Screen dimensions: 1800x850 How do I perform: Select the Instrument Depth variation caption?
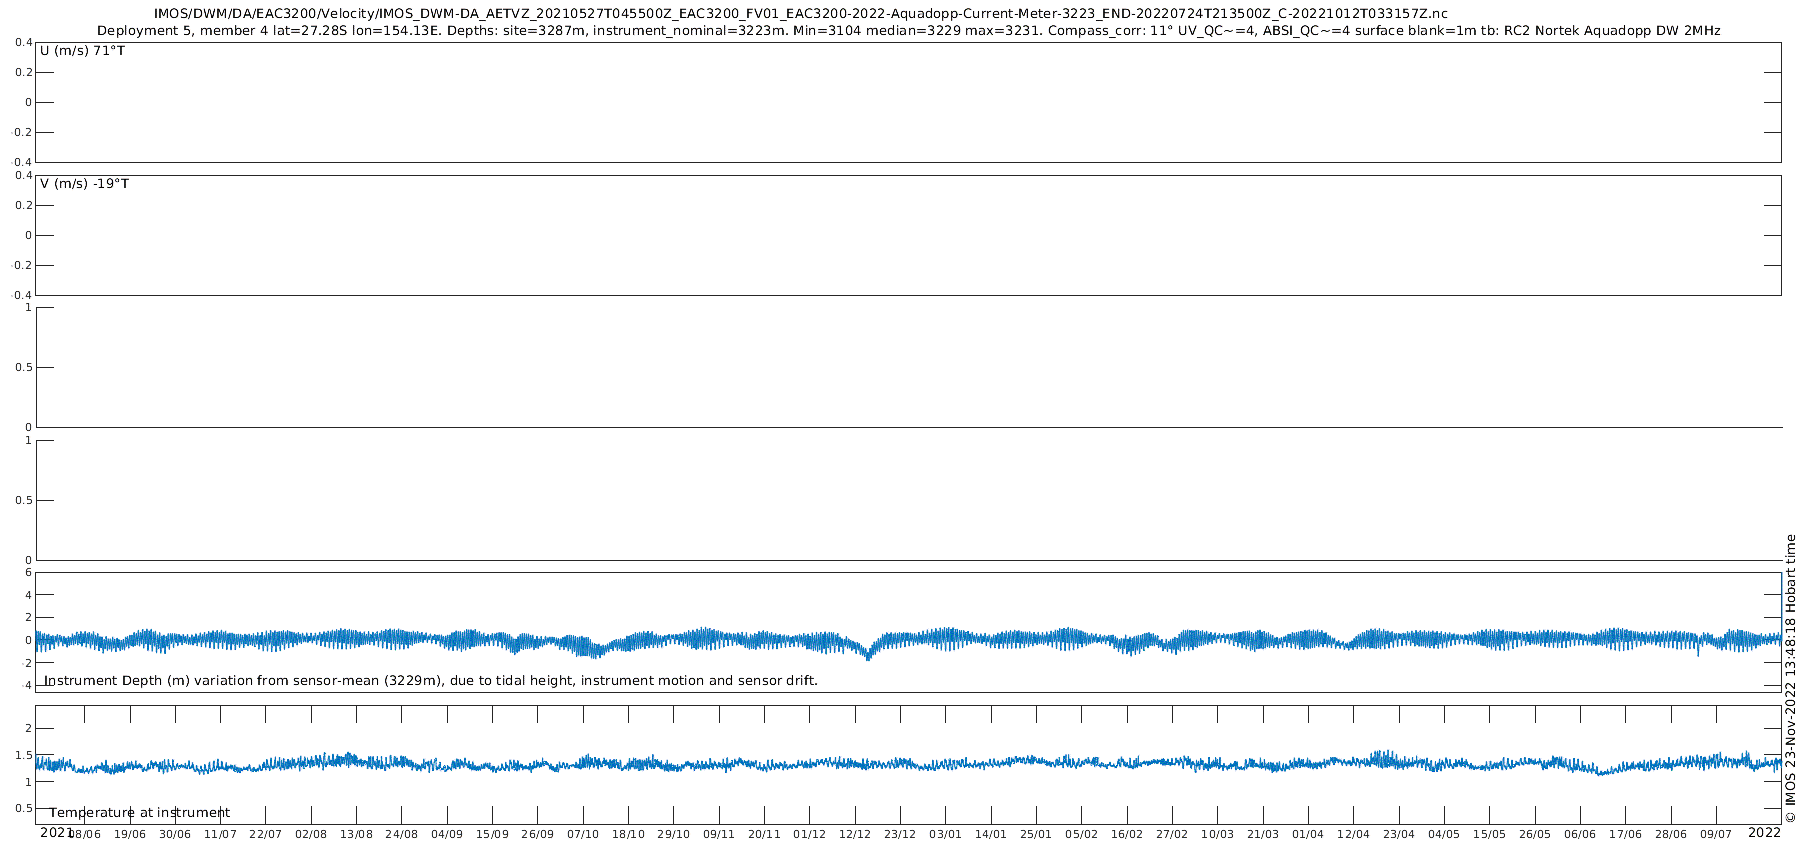[431, 681]
